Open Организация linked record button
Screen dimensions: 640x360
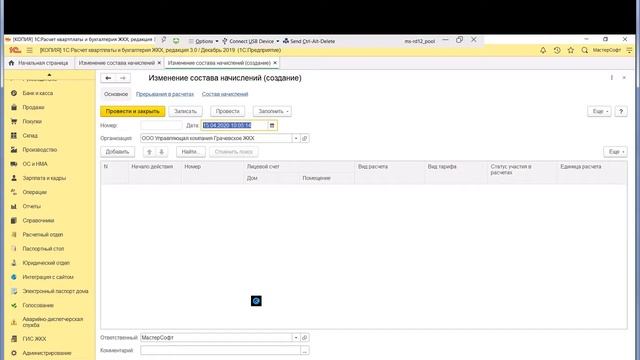pos(304,138)
